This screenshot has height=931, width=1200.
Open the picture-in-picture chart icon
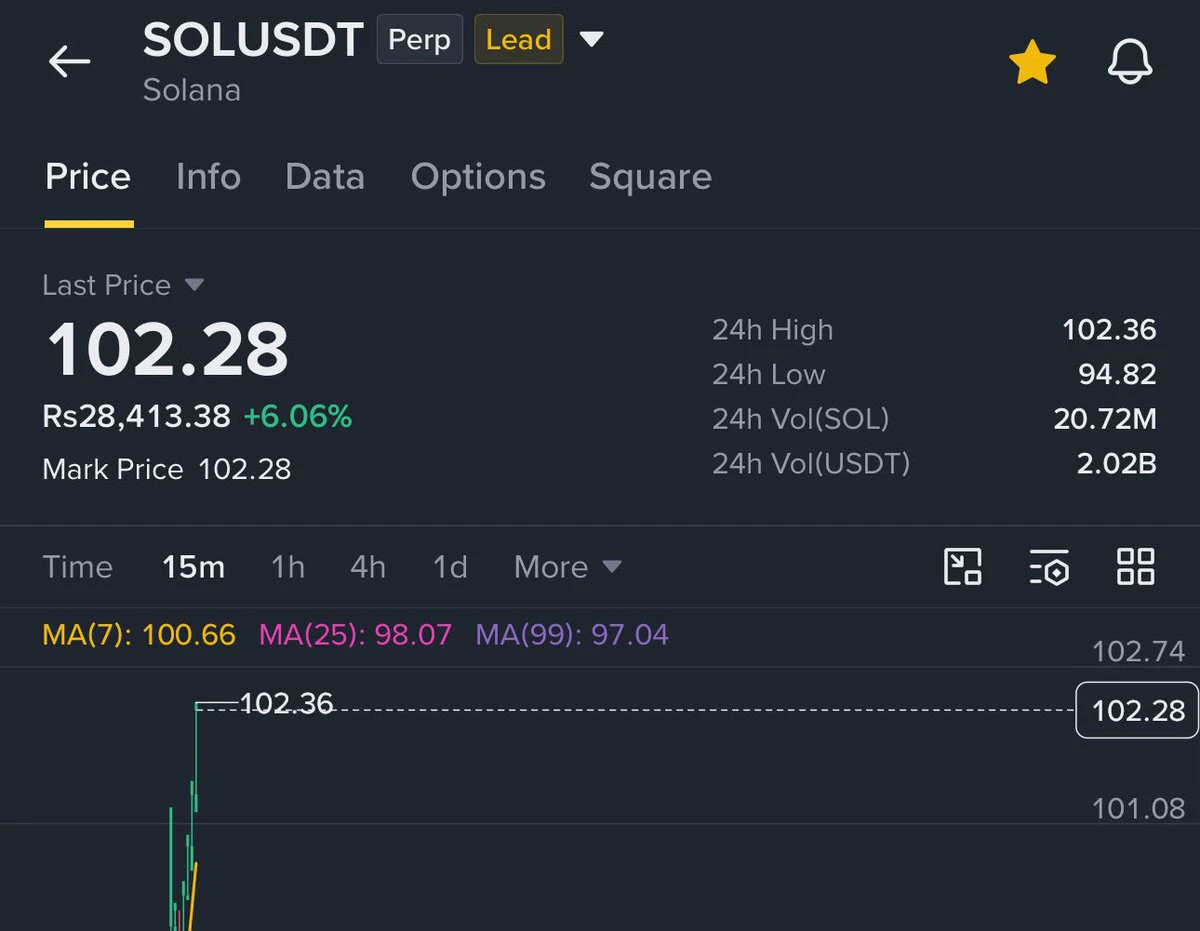click(x=963, y=567)
